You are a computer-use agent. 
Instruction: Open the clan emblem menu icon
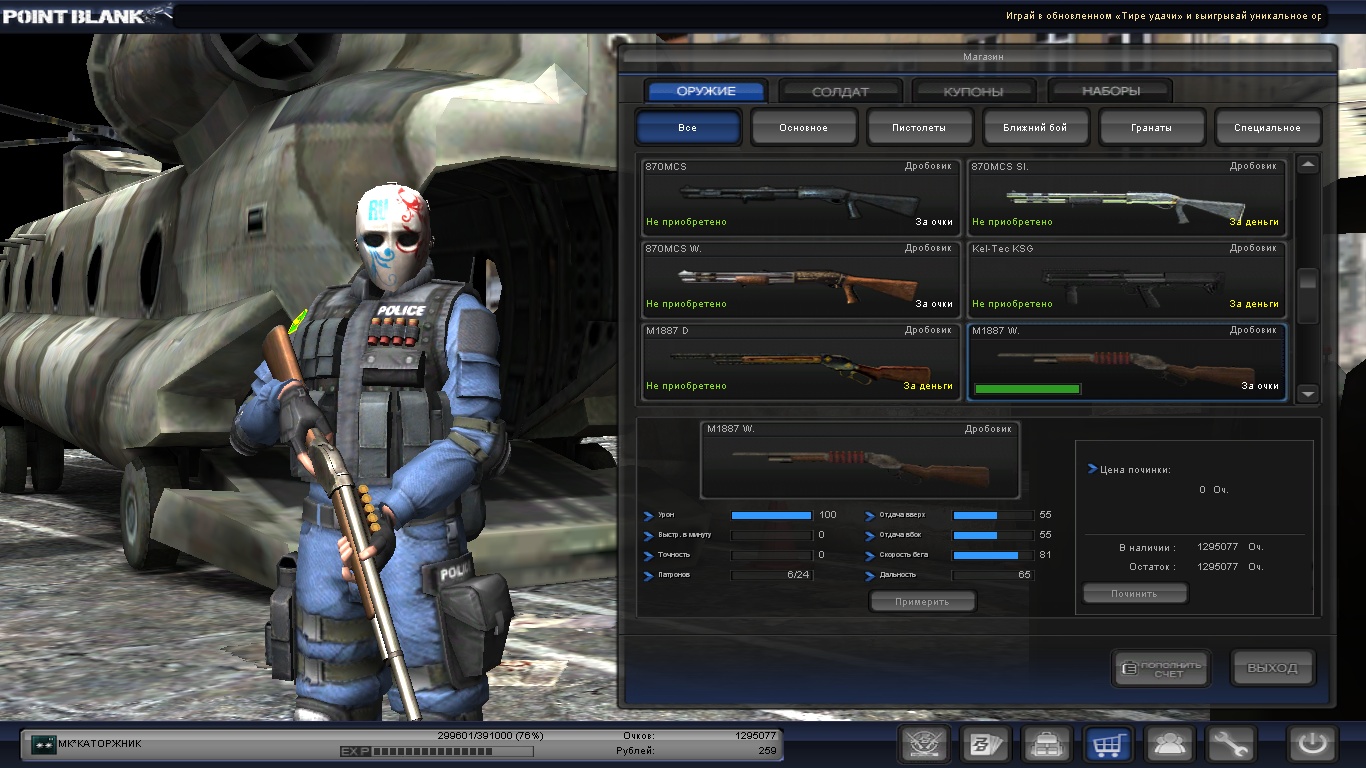pyautogui.click(x=924, y=744)
